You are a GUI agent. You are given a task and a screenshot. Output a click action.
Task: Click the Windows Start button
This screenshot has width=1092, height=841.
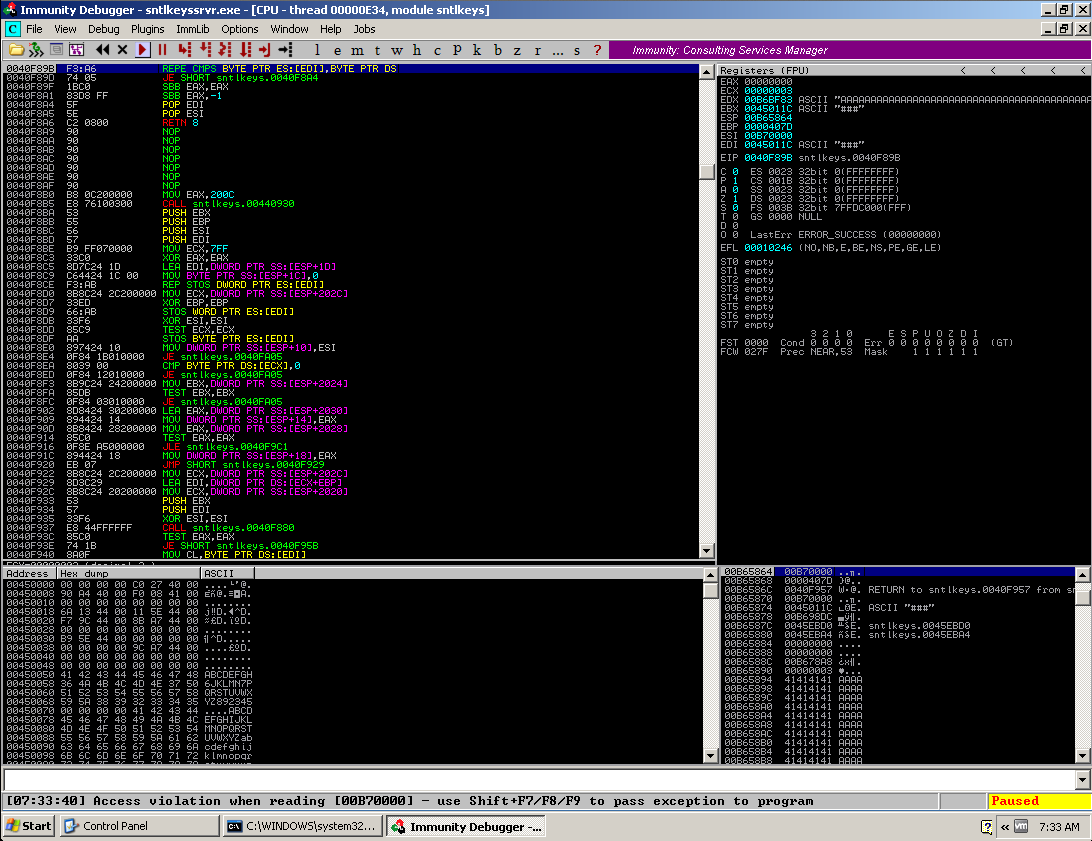29,826
